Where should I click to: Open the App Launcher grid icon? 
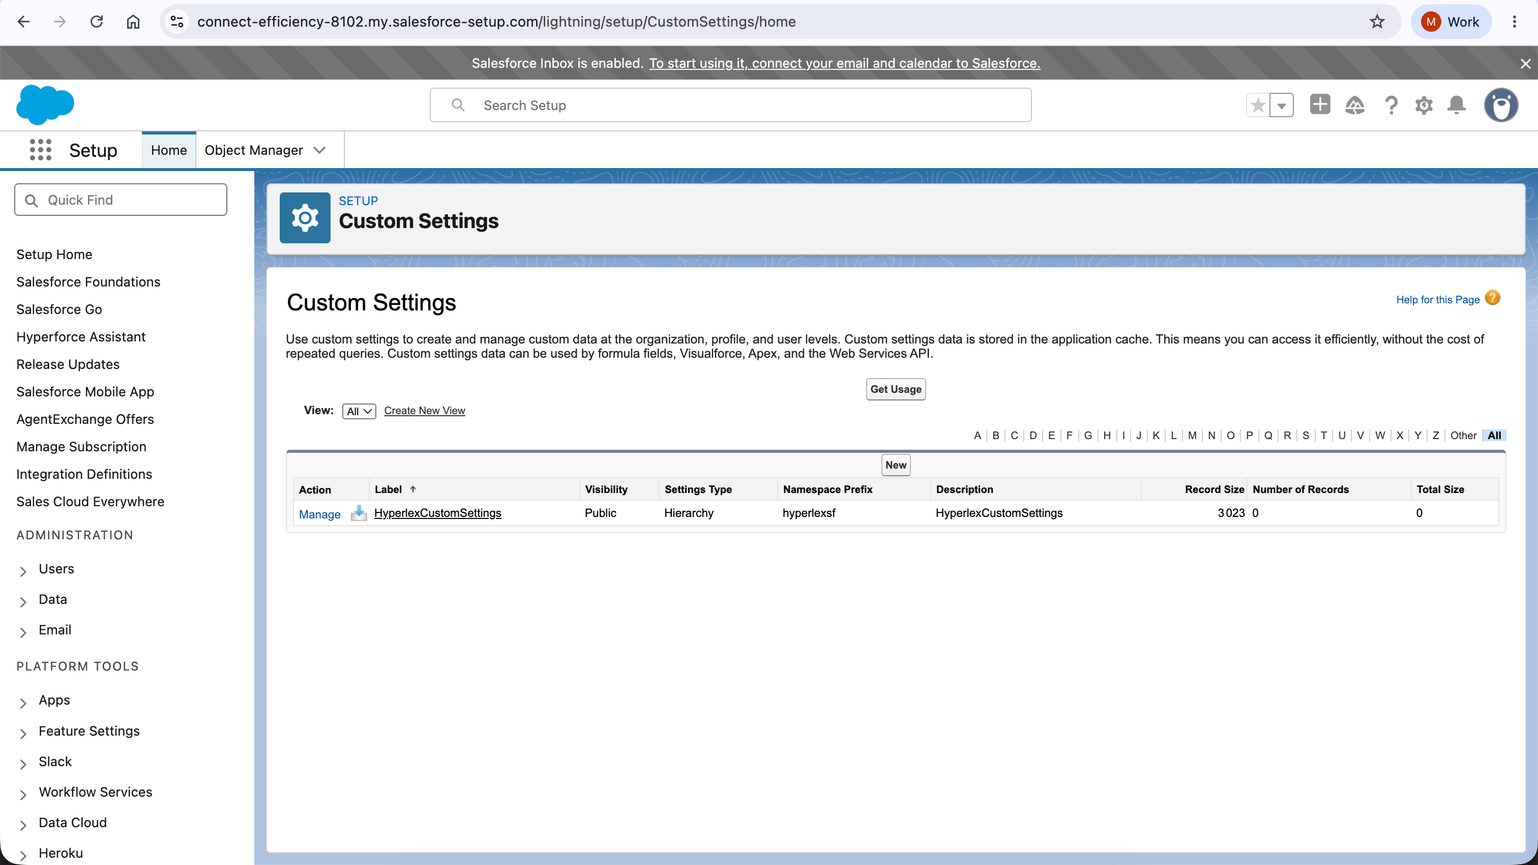coord(40,150)
